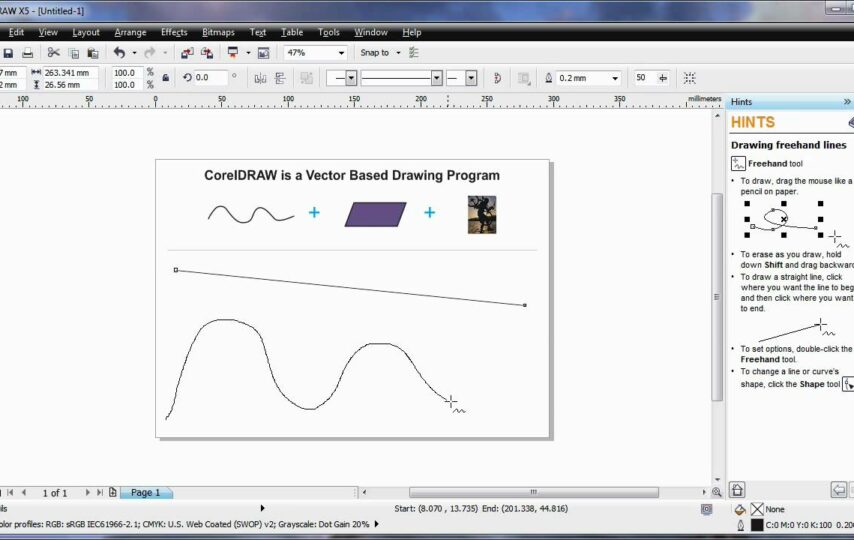Open the outline width 0.2 mm dropdown
The width and height of the screenshot is (854, 540).
pos(615,78)
